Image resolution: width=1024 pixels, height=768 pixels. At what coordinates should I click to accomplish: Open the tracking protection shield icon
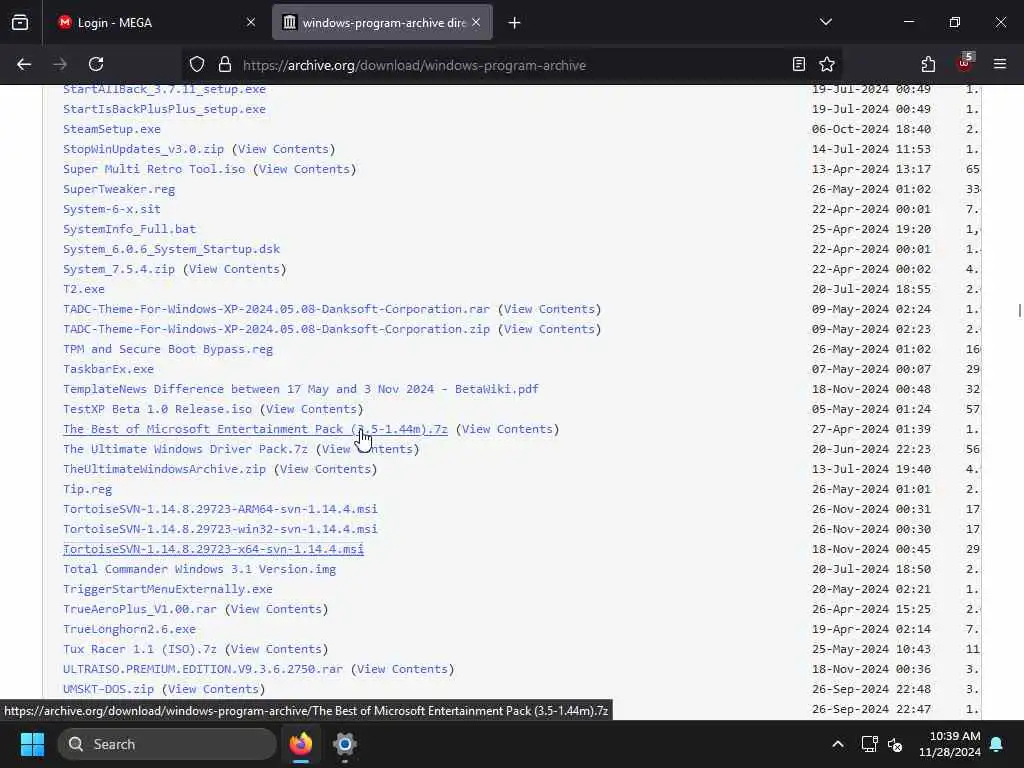tap(197, 64)
